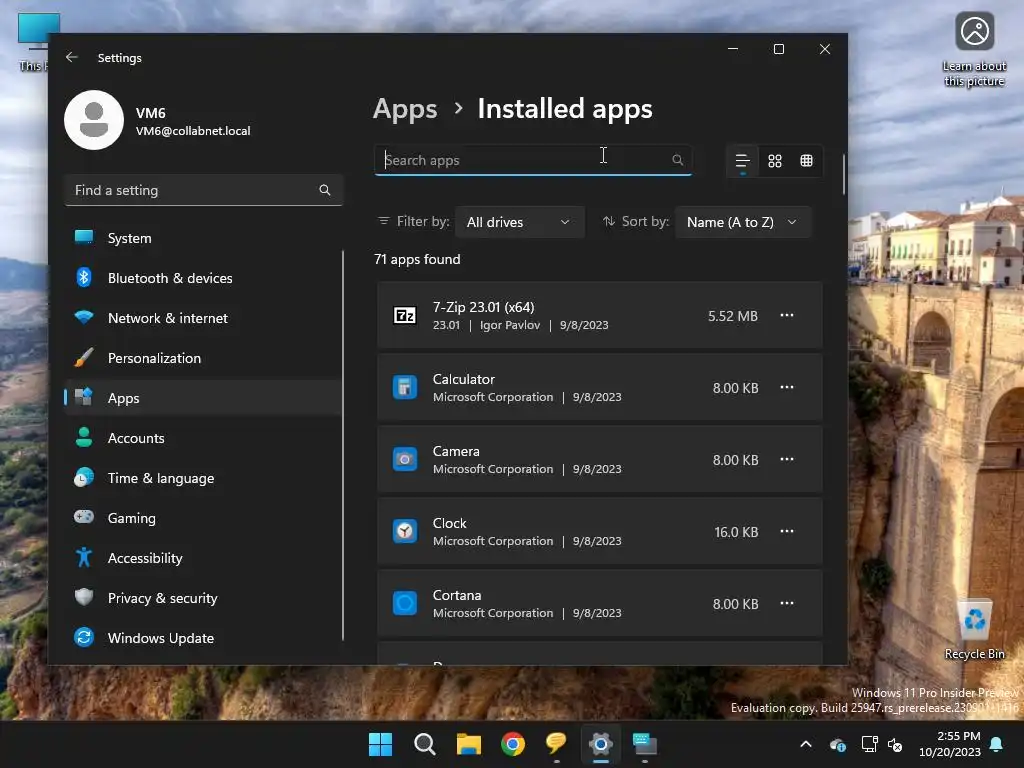Click the Settings gear taskbar icon
The image size is (1024, 768).
(600, 744)
